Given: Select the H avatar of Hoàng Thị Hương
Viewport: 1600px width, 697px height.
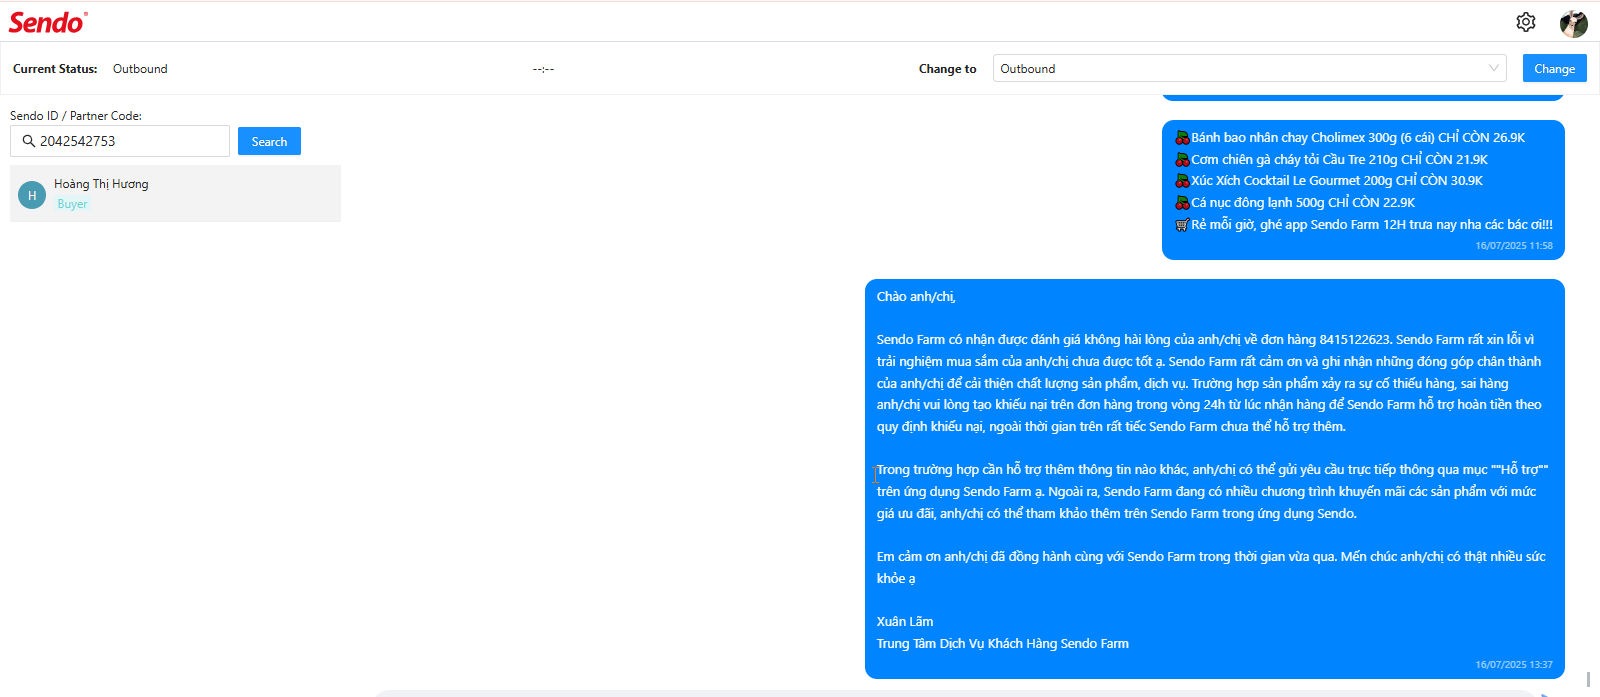Looking at the screenshot, I should pyautogui.click(x=32, y=195).
